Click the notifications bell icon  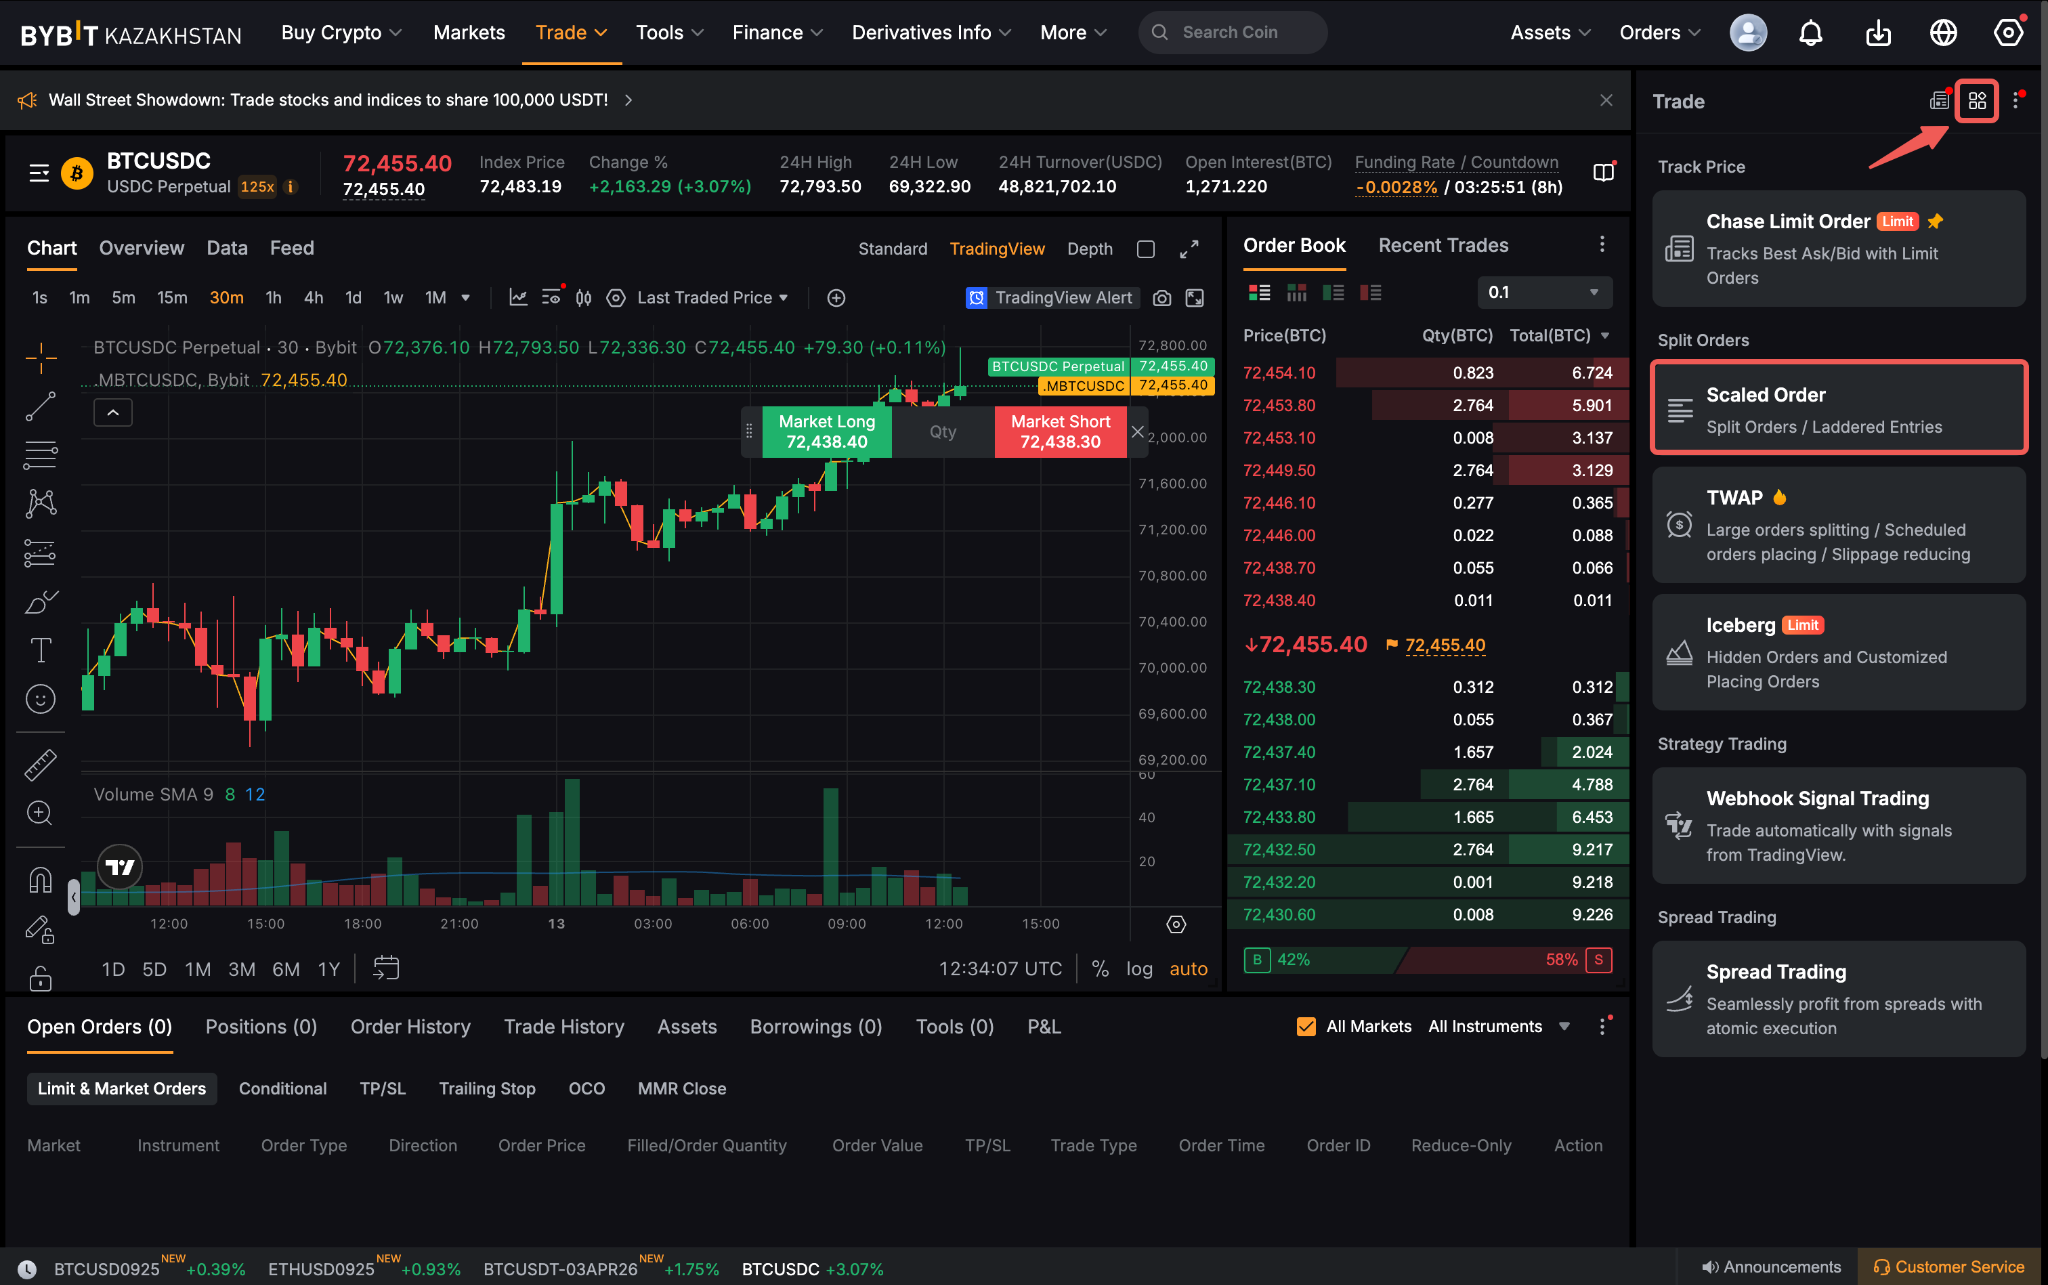1810,33
